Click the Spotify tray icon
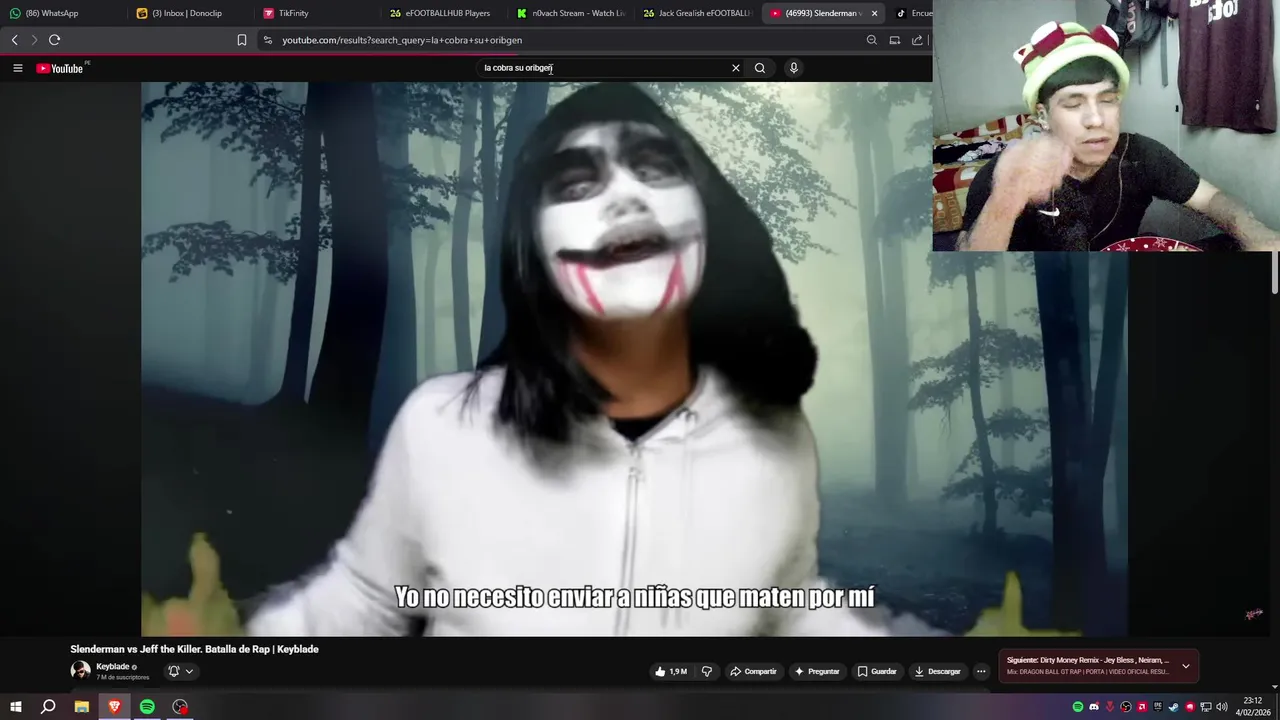This screenshot has height=720, width=1280. pyautogui.click(x=1078, y=707)
